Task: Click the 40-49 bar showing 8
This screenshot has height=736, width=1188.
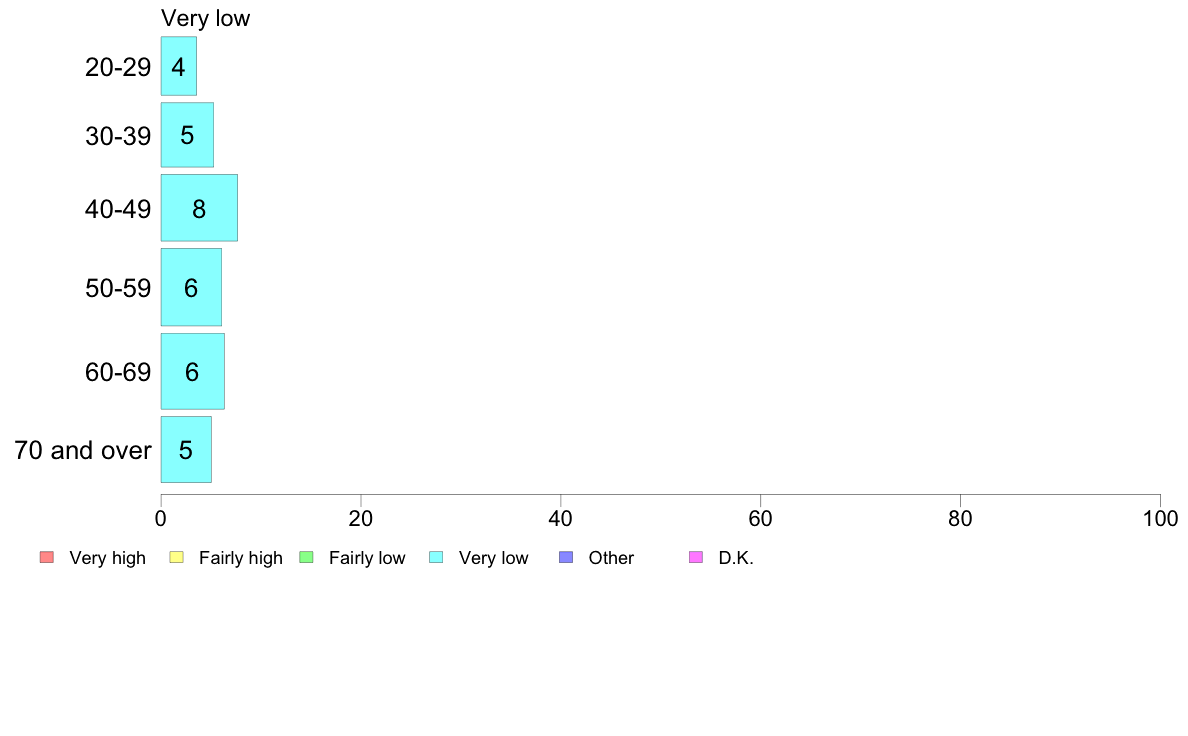Action: tap(199, 208)
